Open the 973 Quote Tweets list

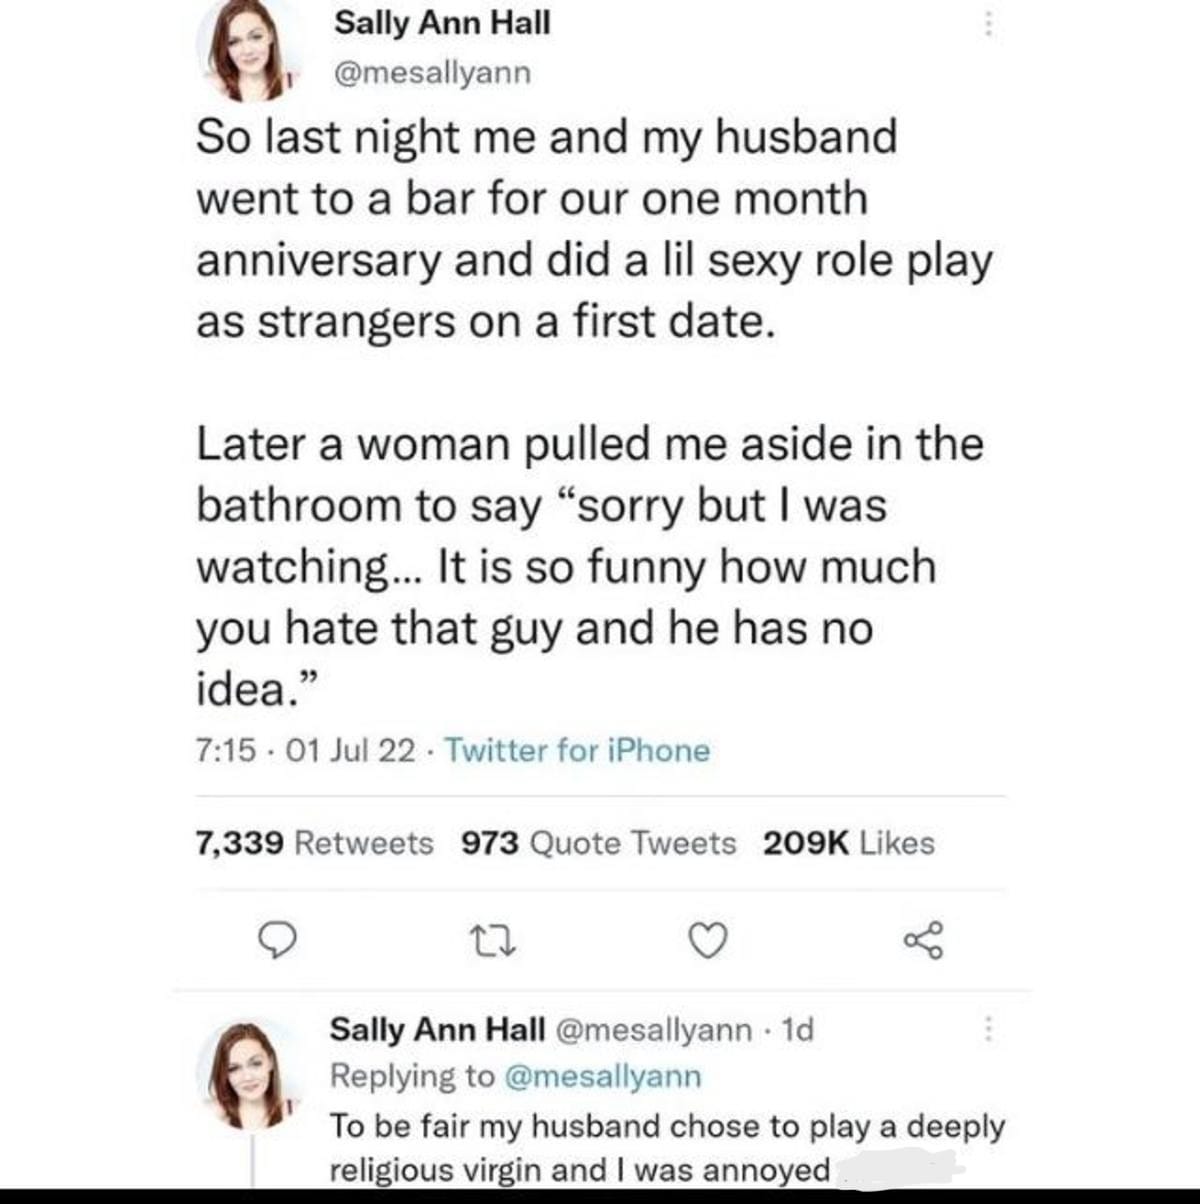tap(598, 843)
